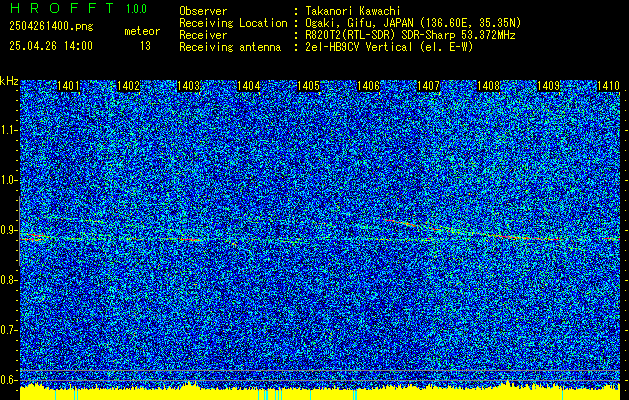
Task: Click the meteor count 13
Action: pos(145,46)
